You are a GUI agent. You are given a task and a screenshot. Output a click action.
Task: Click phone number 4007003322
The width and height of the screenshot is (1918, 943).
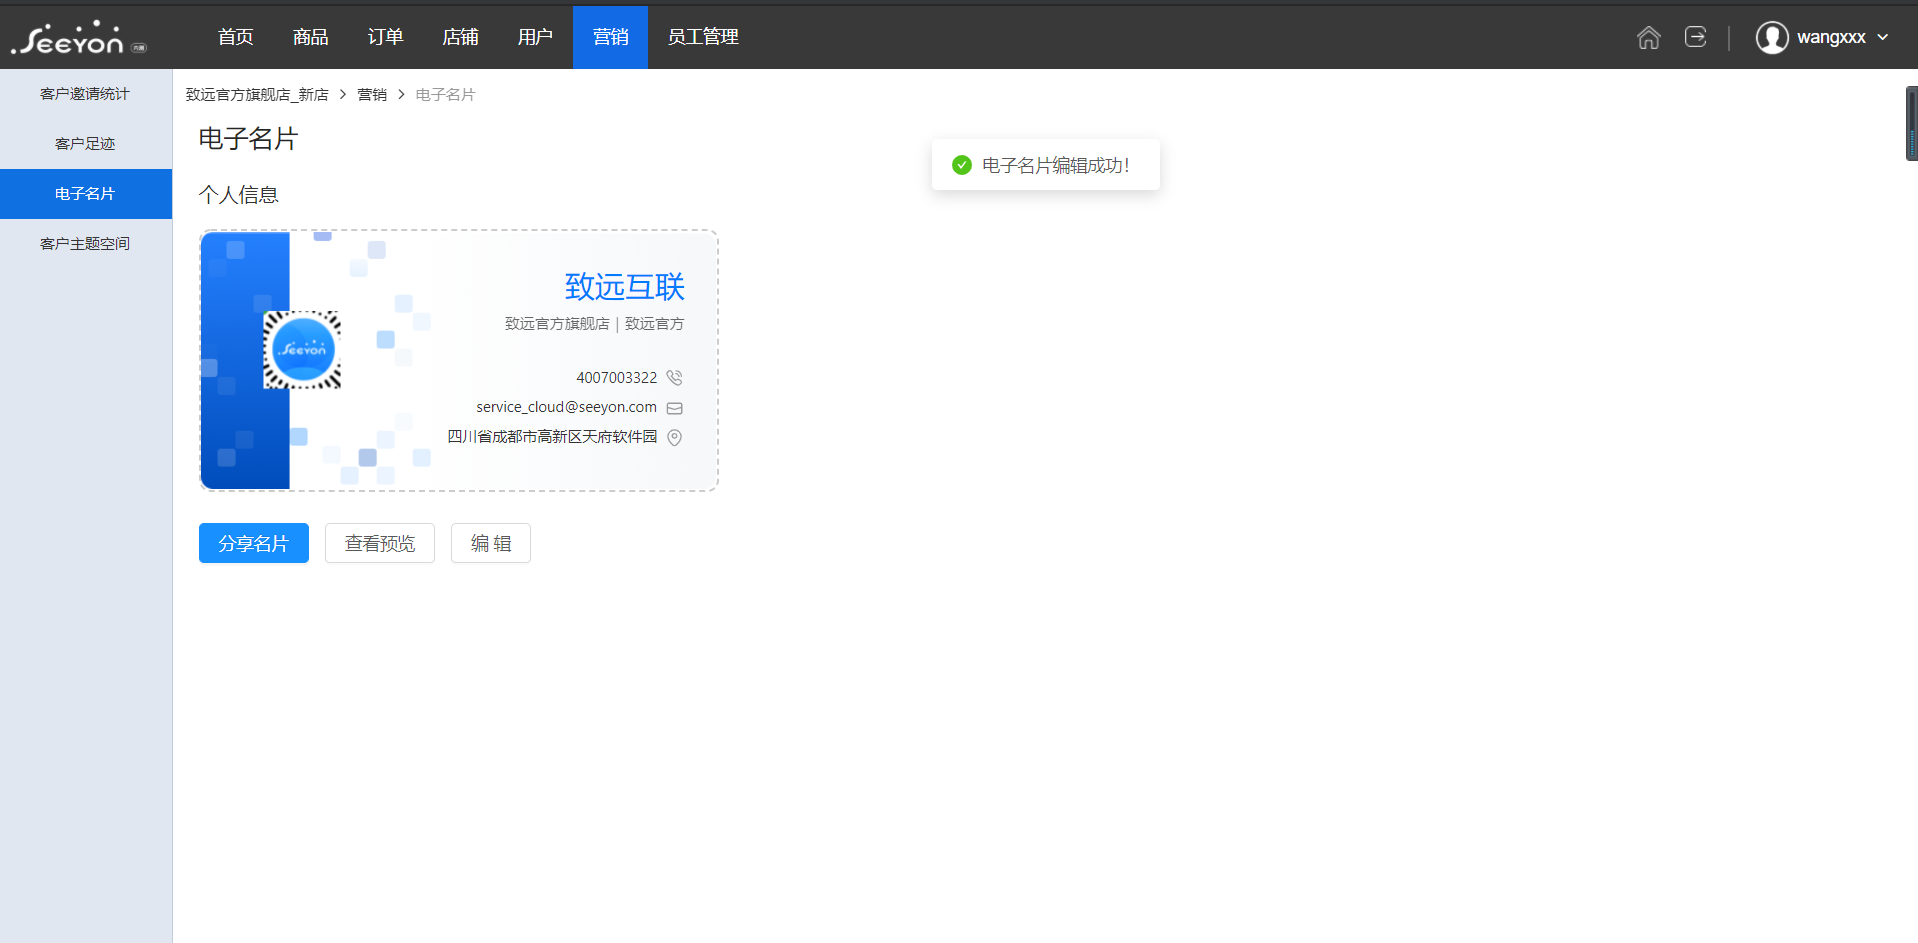[x=617, y=378]
